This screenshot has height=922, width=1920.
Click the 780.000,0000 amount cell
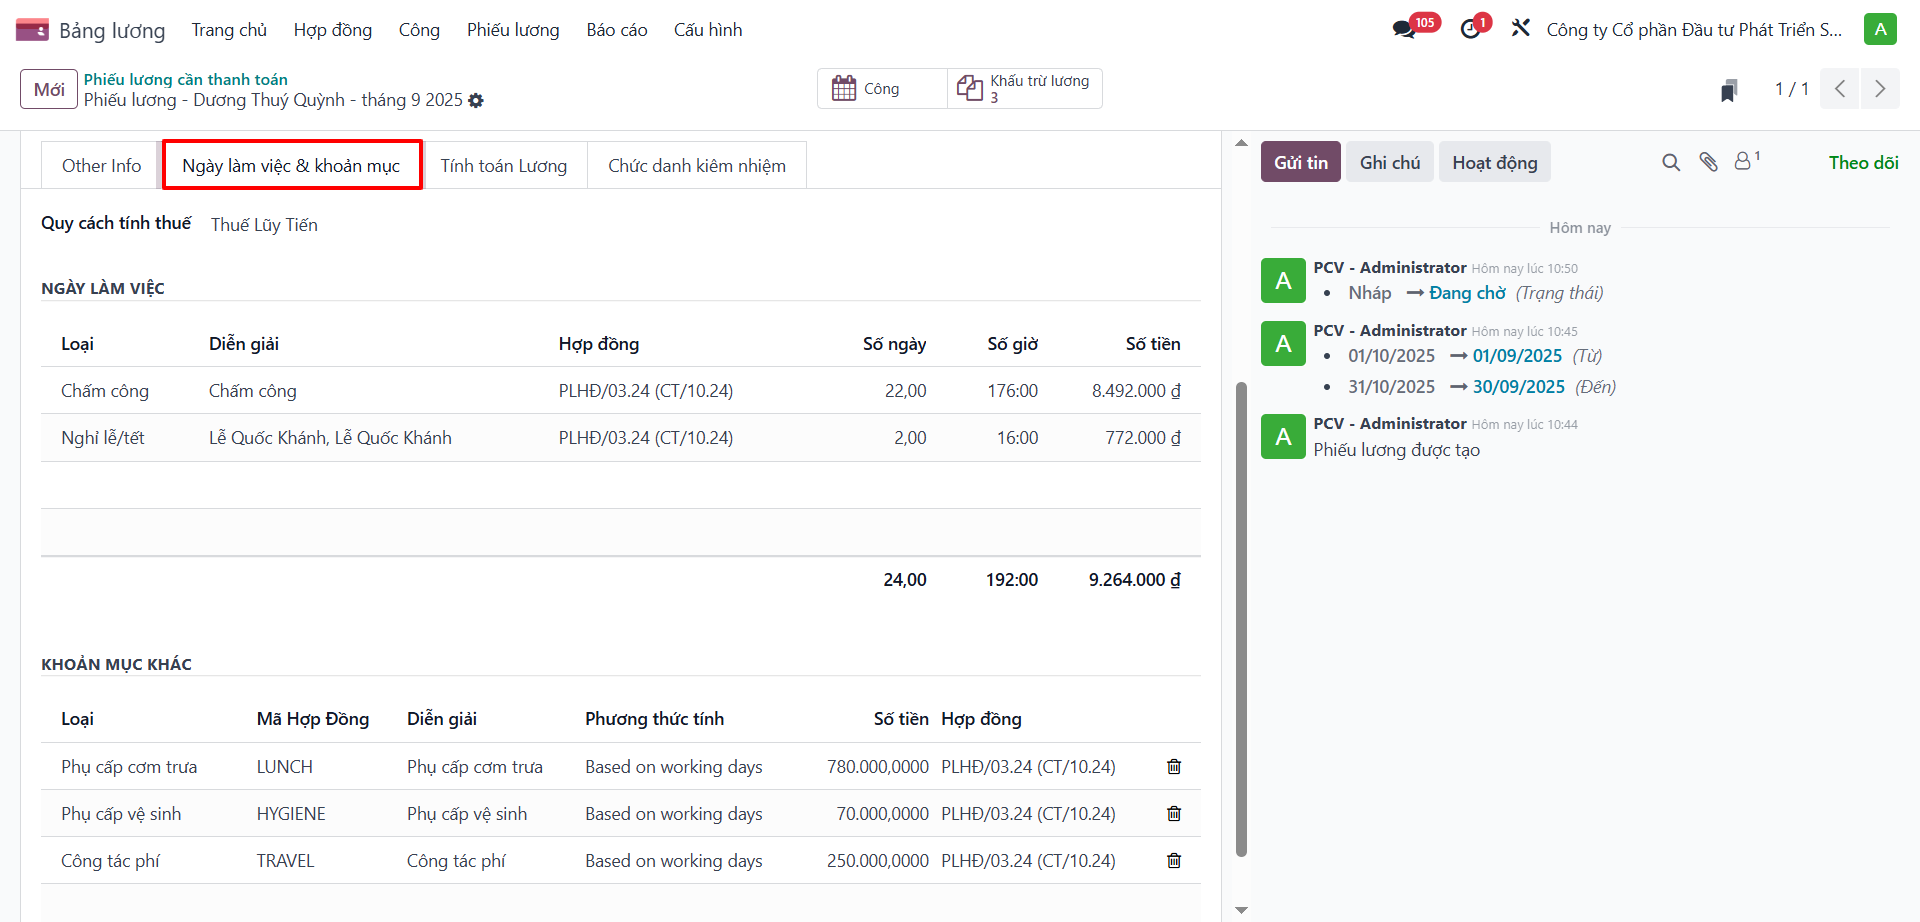(x=878, y=767)
